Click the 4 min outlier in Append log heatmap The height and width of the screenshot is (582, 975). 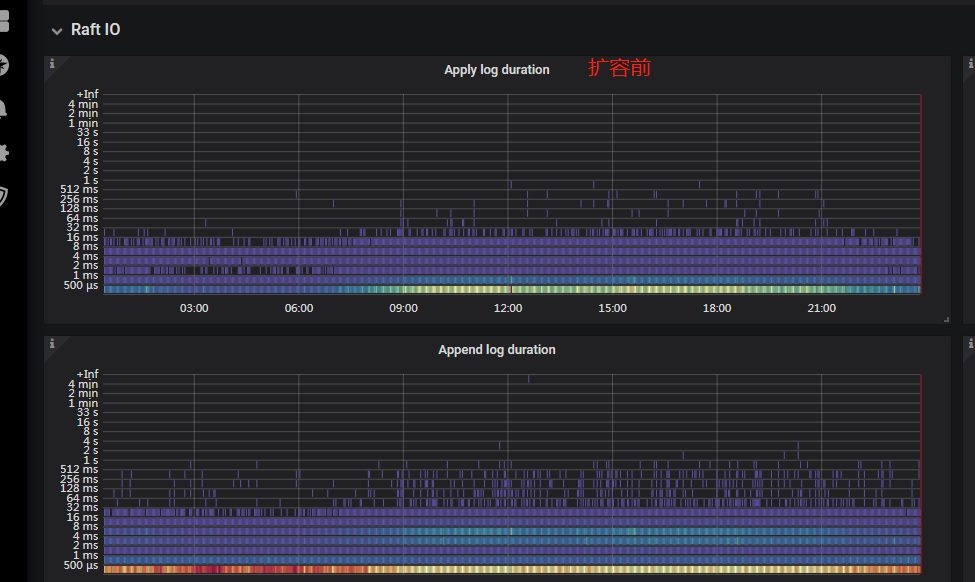529,379
